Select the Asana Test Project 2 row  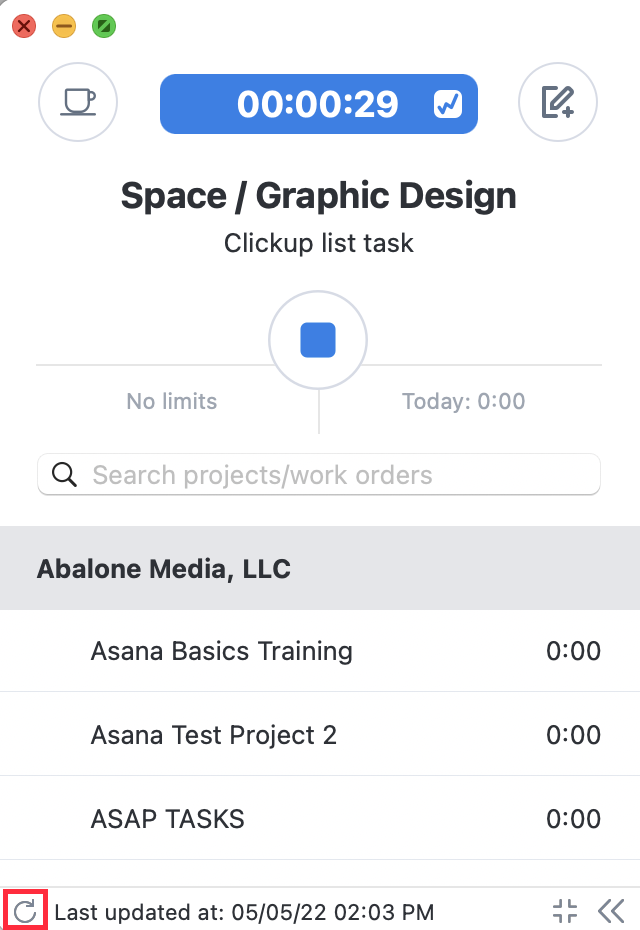320,734
